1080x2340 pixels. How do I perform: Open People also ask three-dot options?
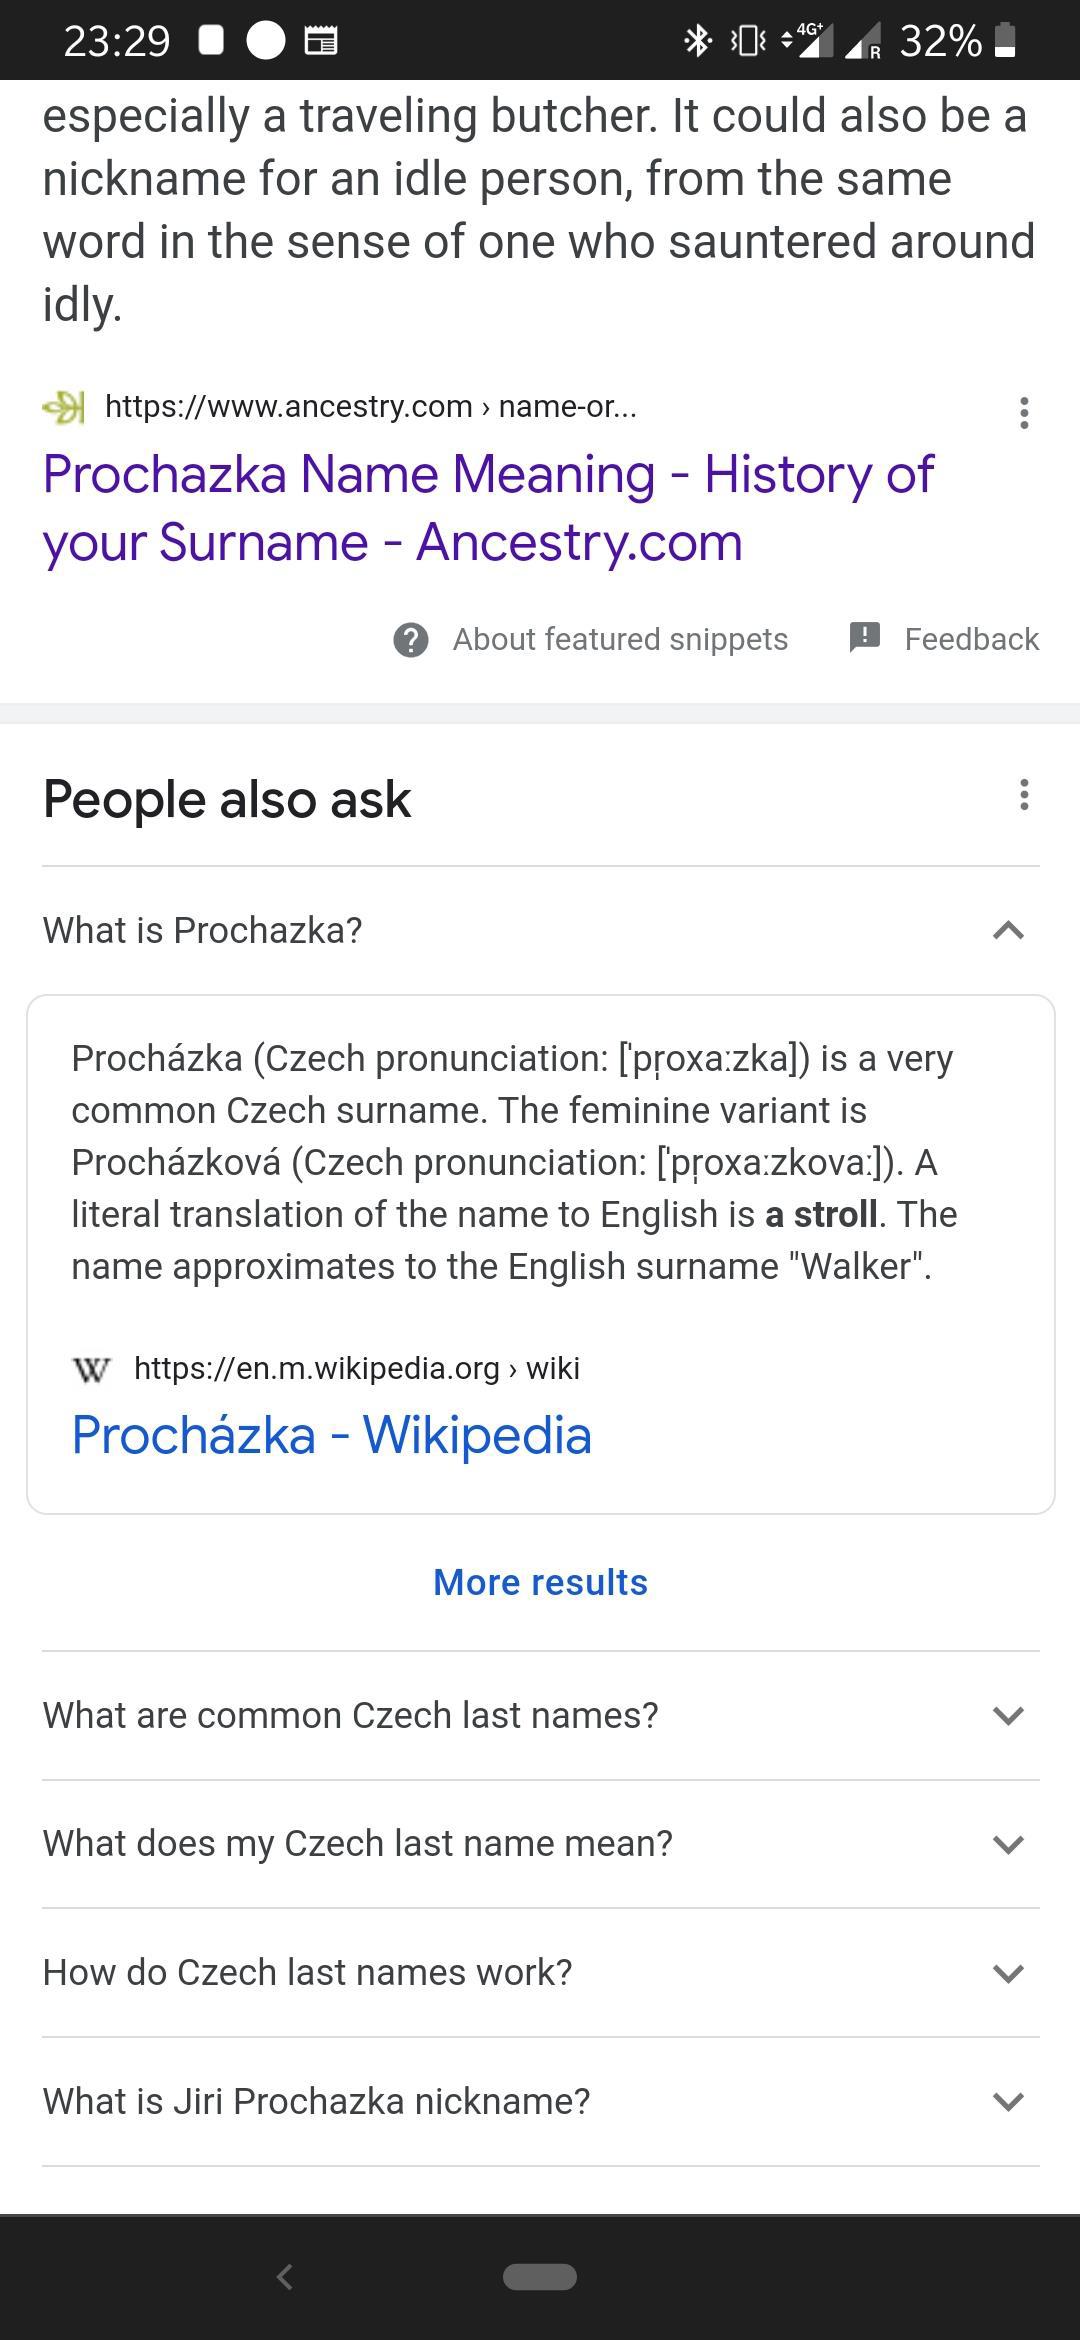[1023, 796]
